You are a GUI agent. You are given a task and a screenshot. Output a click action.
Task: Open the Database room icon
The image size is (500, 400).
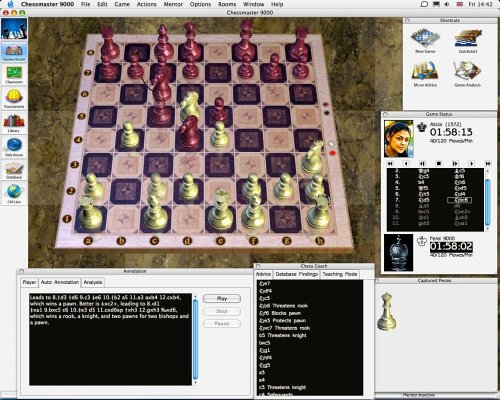[14, 170]
